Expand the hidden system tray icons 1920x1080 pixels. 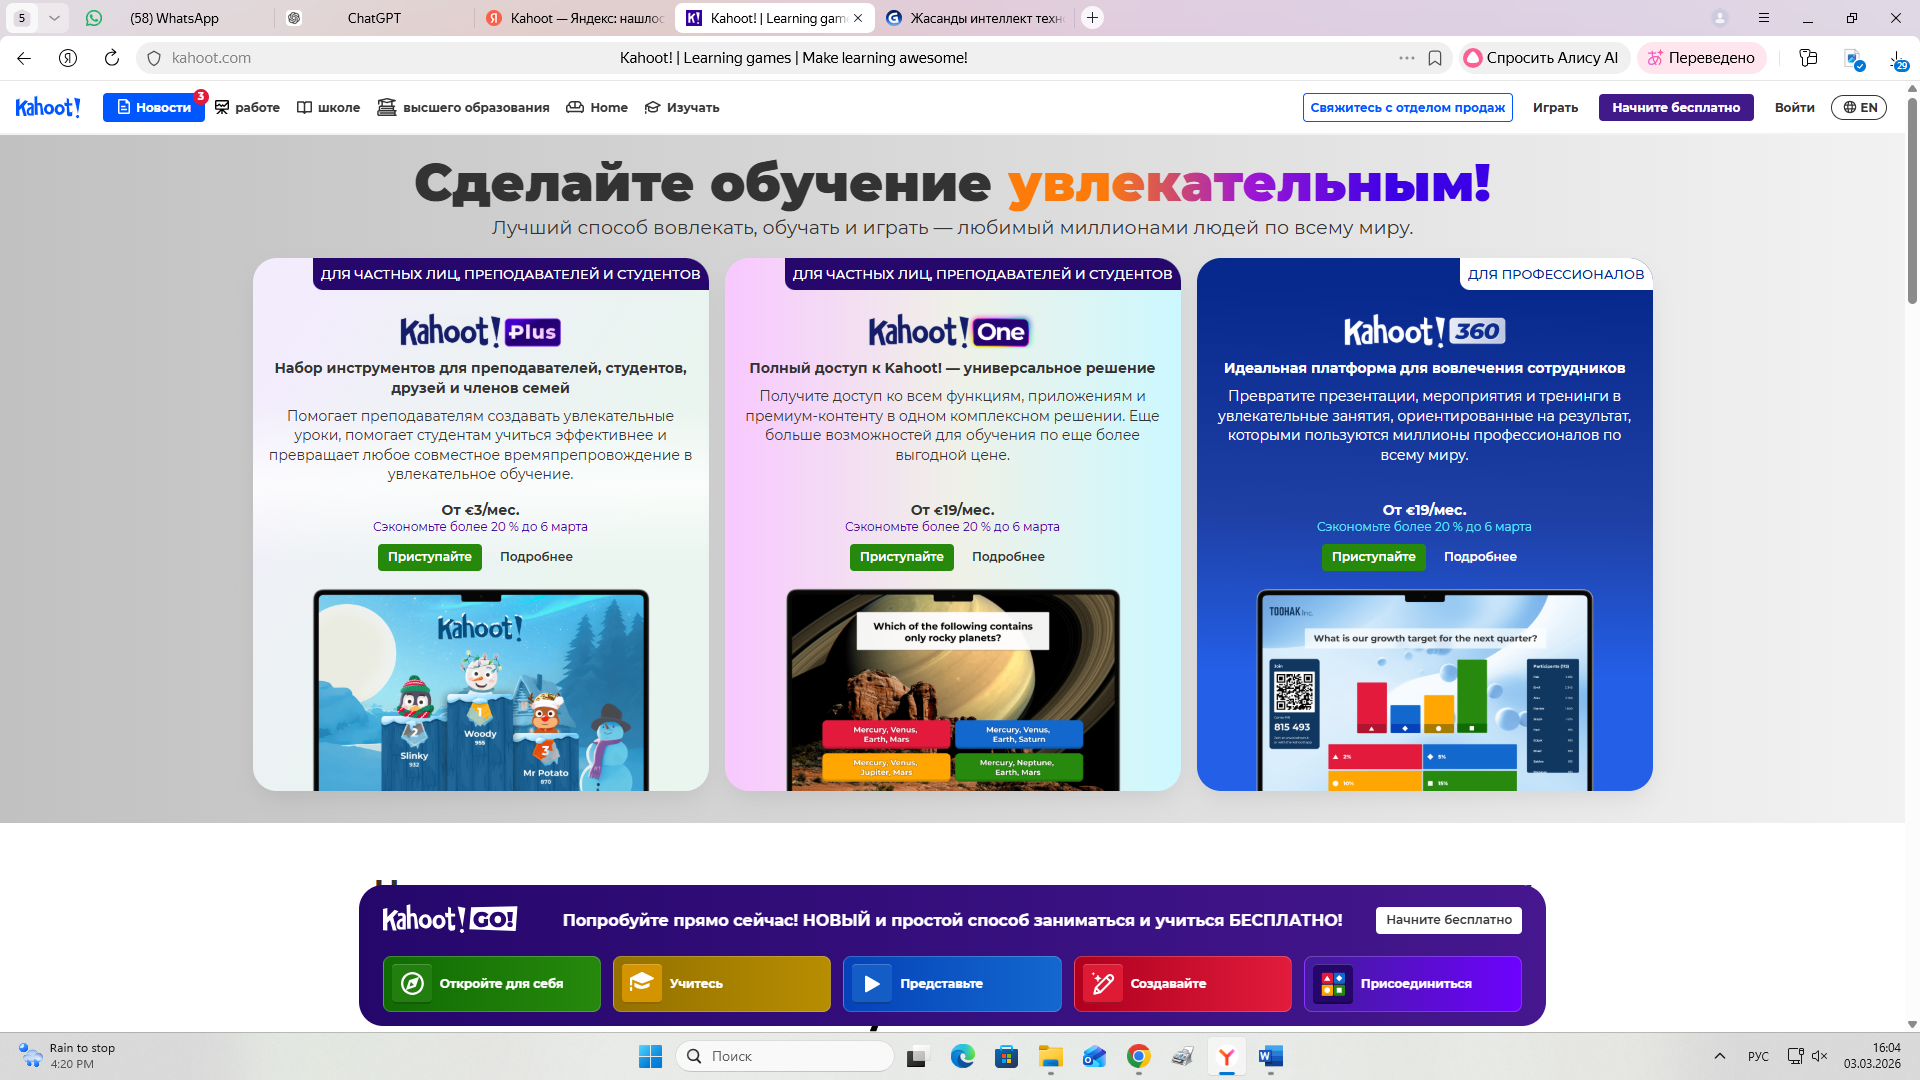(x=1720, y=1056)
